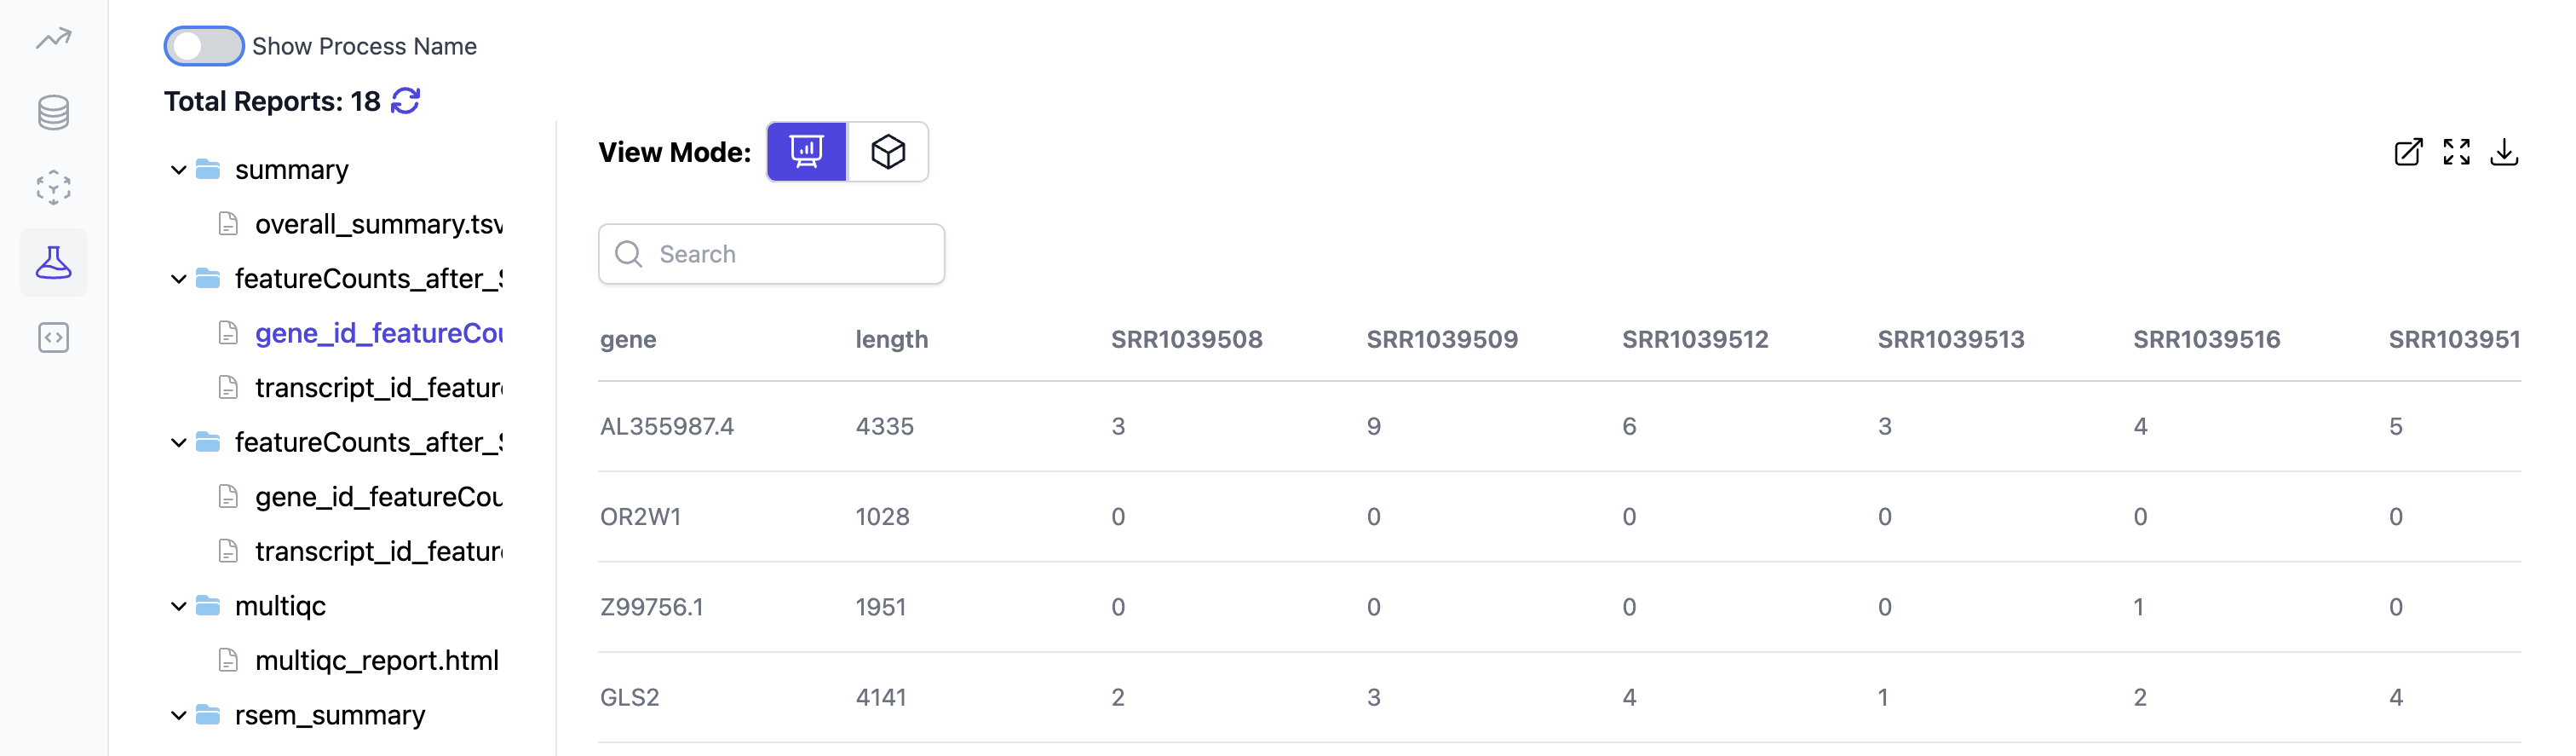Refresh the total reports count
The height and width of the screenshot is (756, 2576).
404,101
